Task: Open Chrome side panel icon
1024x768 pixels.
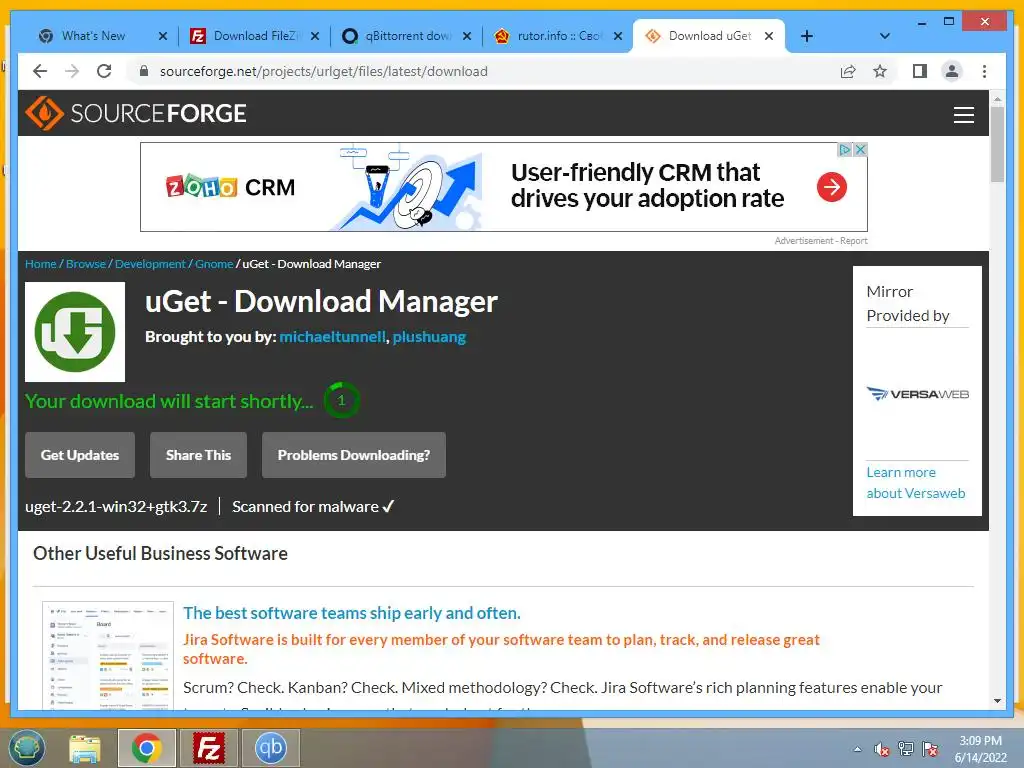Action: coord(920,71)
